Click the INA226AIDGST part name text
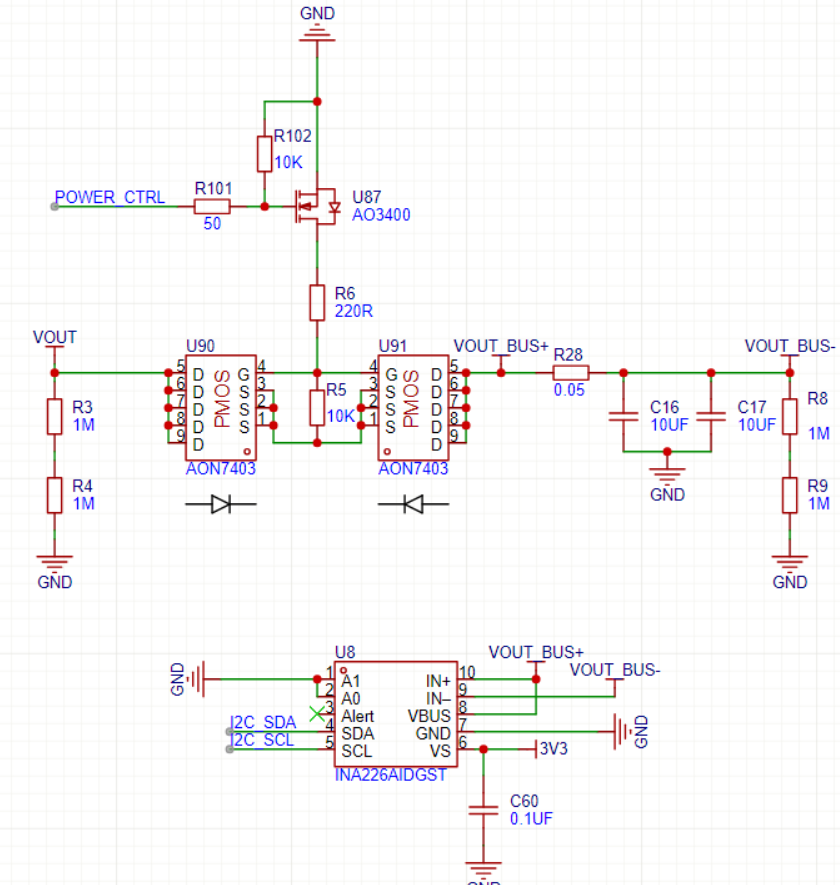This screenshot has height=885, width=840. coord(391,775)
